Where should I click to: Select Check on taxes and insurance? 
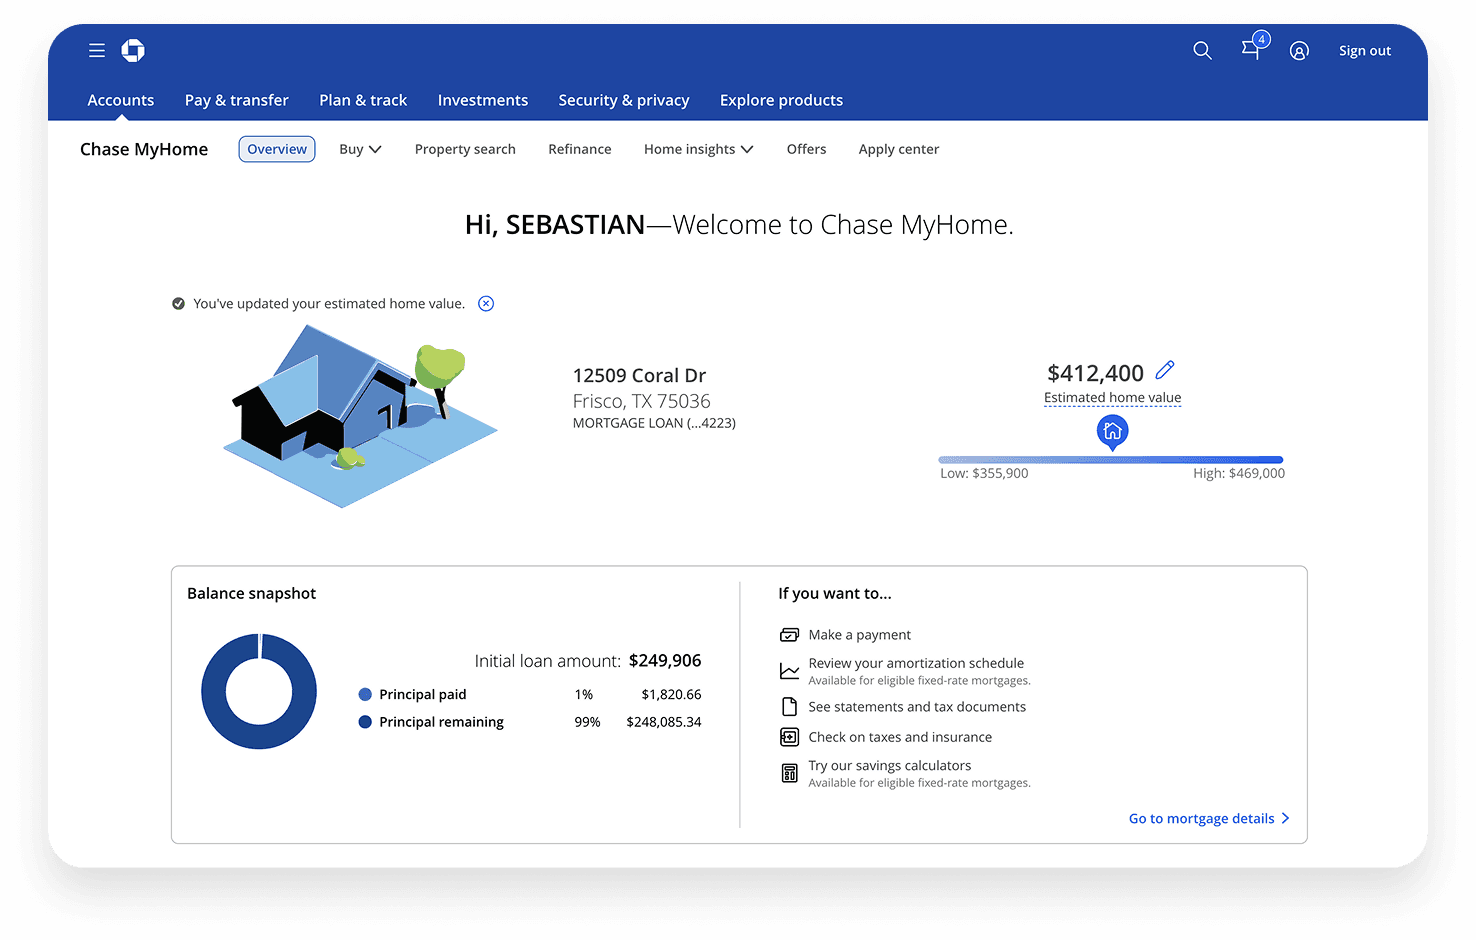pos(900,737)
